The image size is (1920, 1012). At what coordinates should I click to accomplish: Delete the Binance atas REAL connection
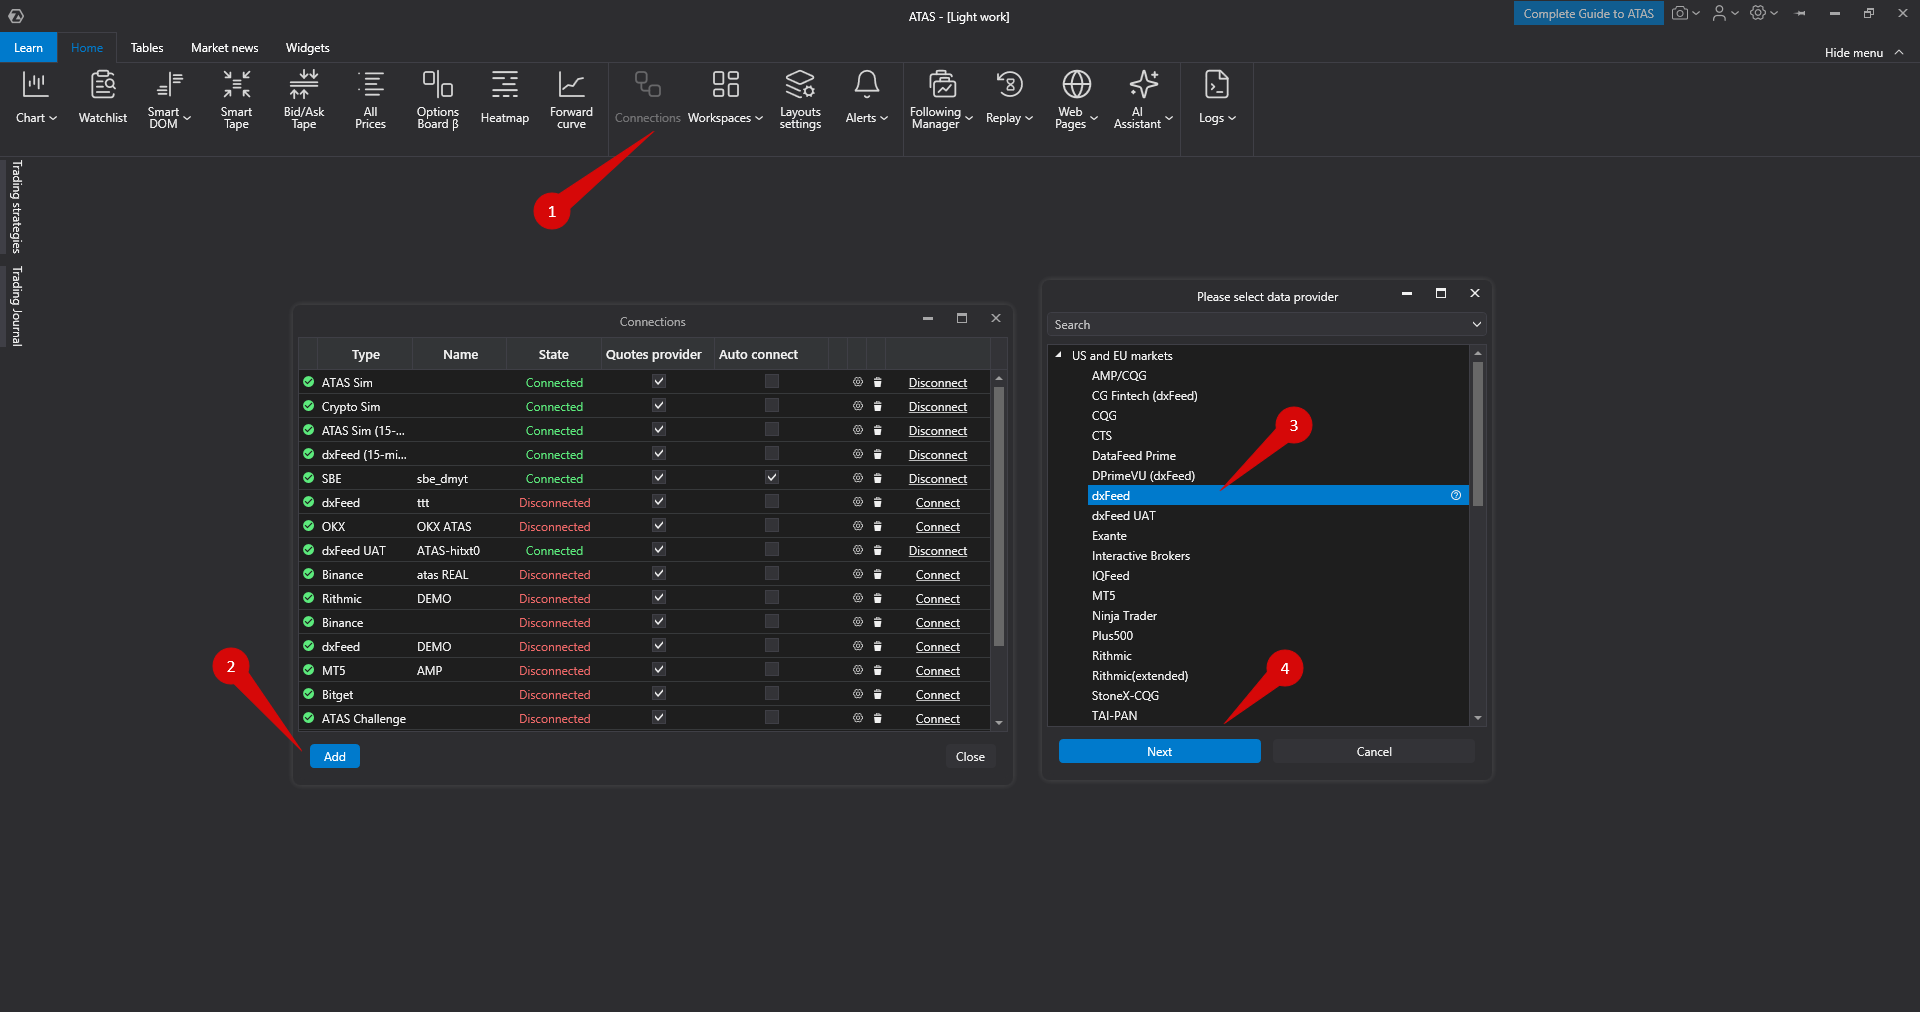(877, 574)
